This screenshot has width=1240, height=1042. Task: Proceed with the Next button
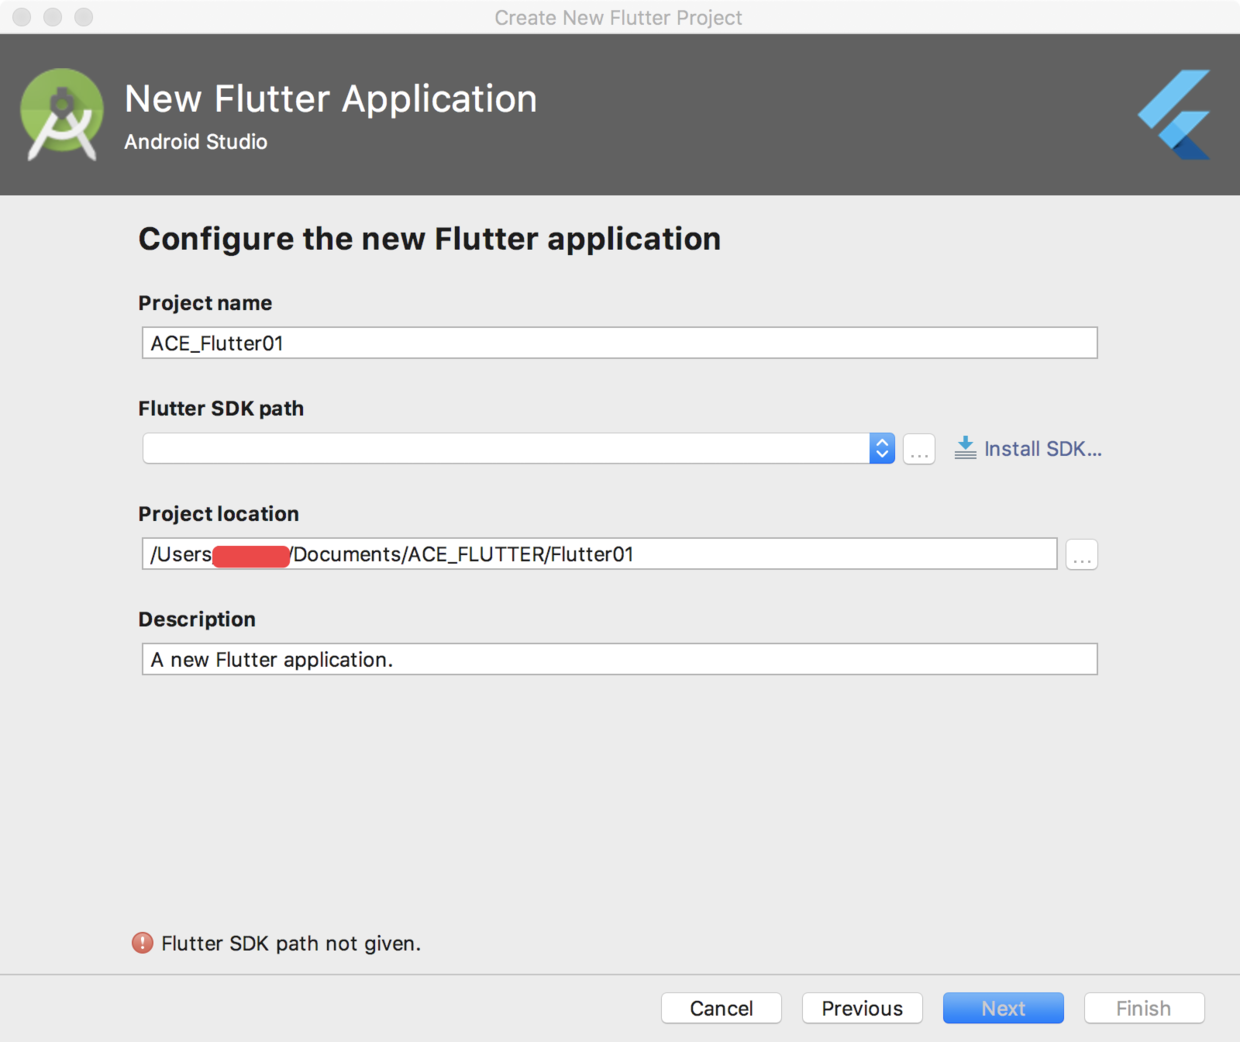coord(1003,1008)
